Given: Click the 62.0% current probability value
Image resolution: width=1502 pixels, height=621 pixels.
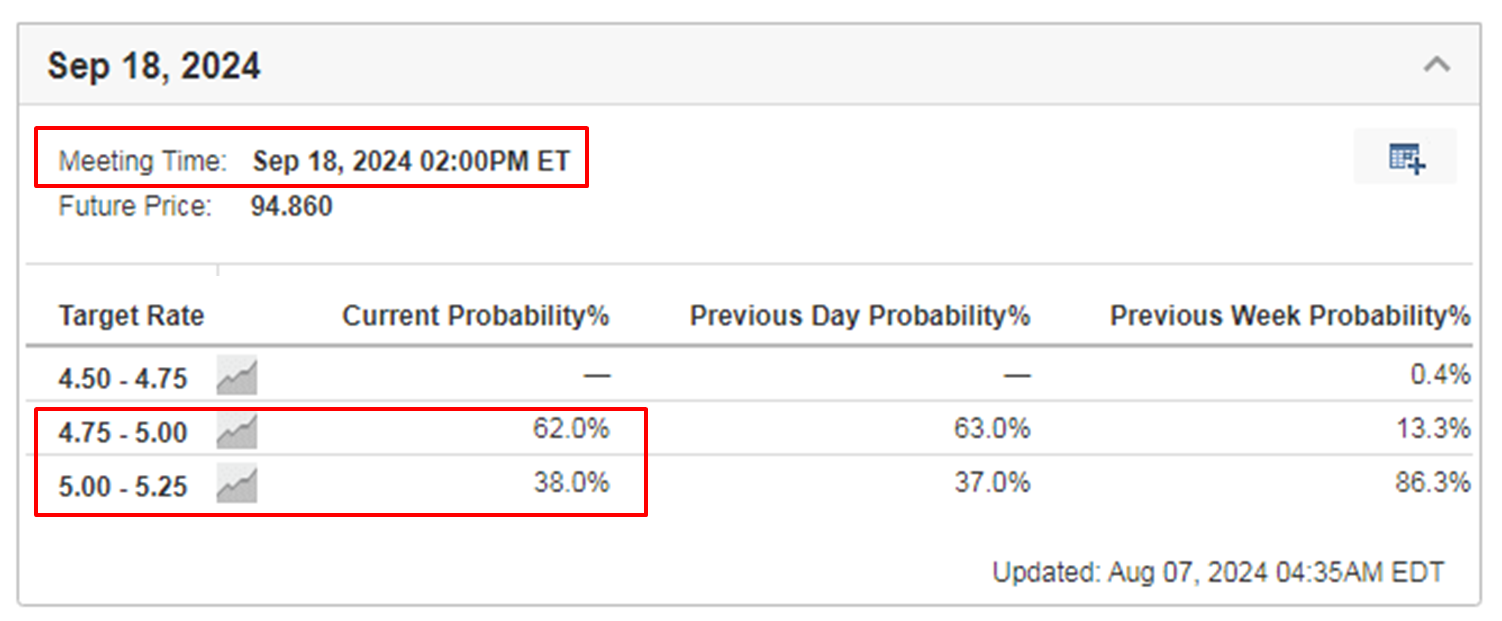Looking at the screenshot, I should 571,429.
